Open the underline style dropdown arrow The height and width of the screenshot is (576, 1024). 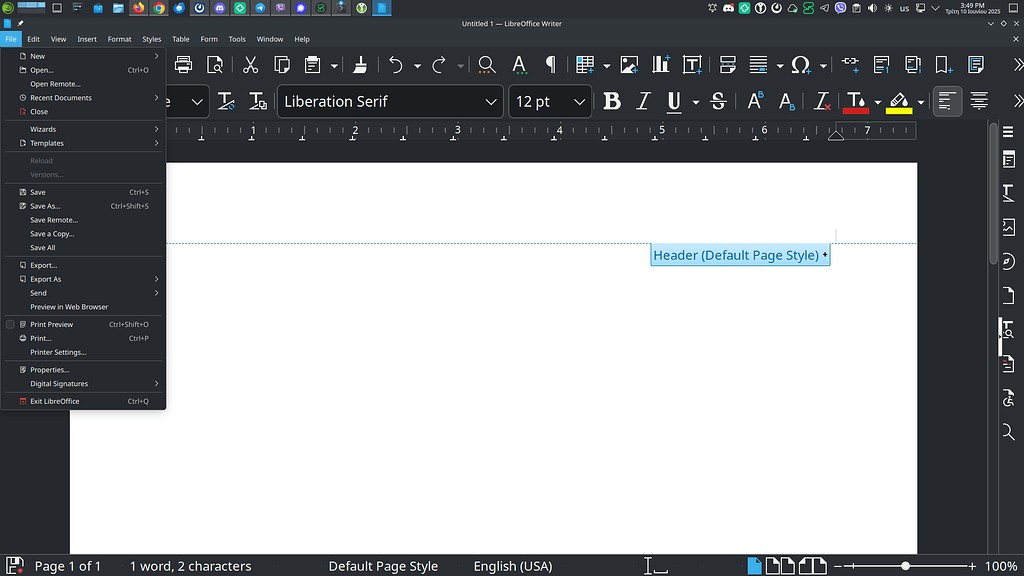coord(696,101)
